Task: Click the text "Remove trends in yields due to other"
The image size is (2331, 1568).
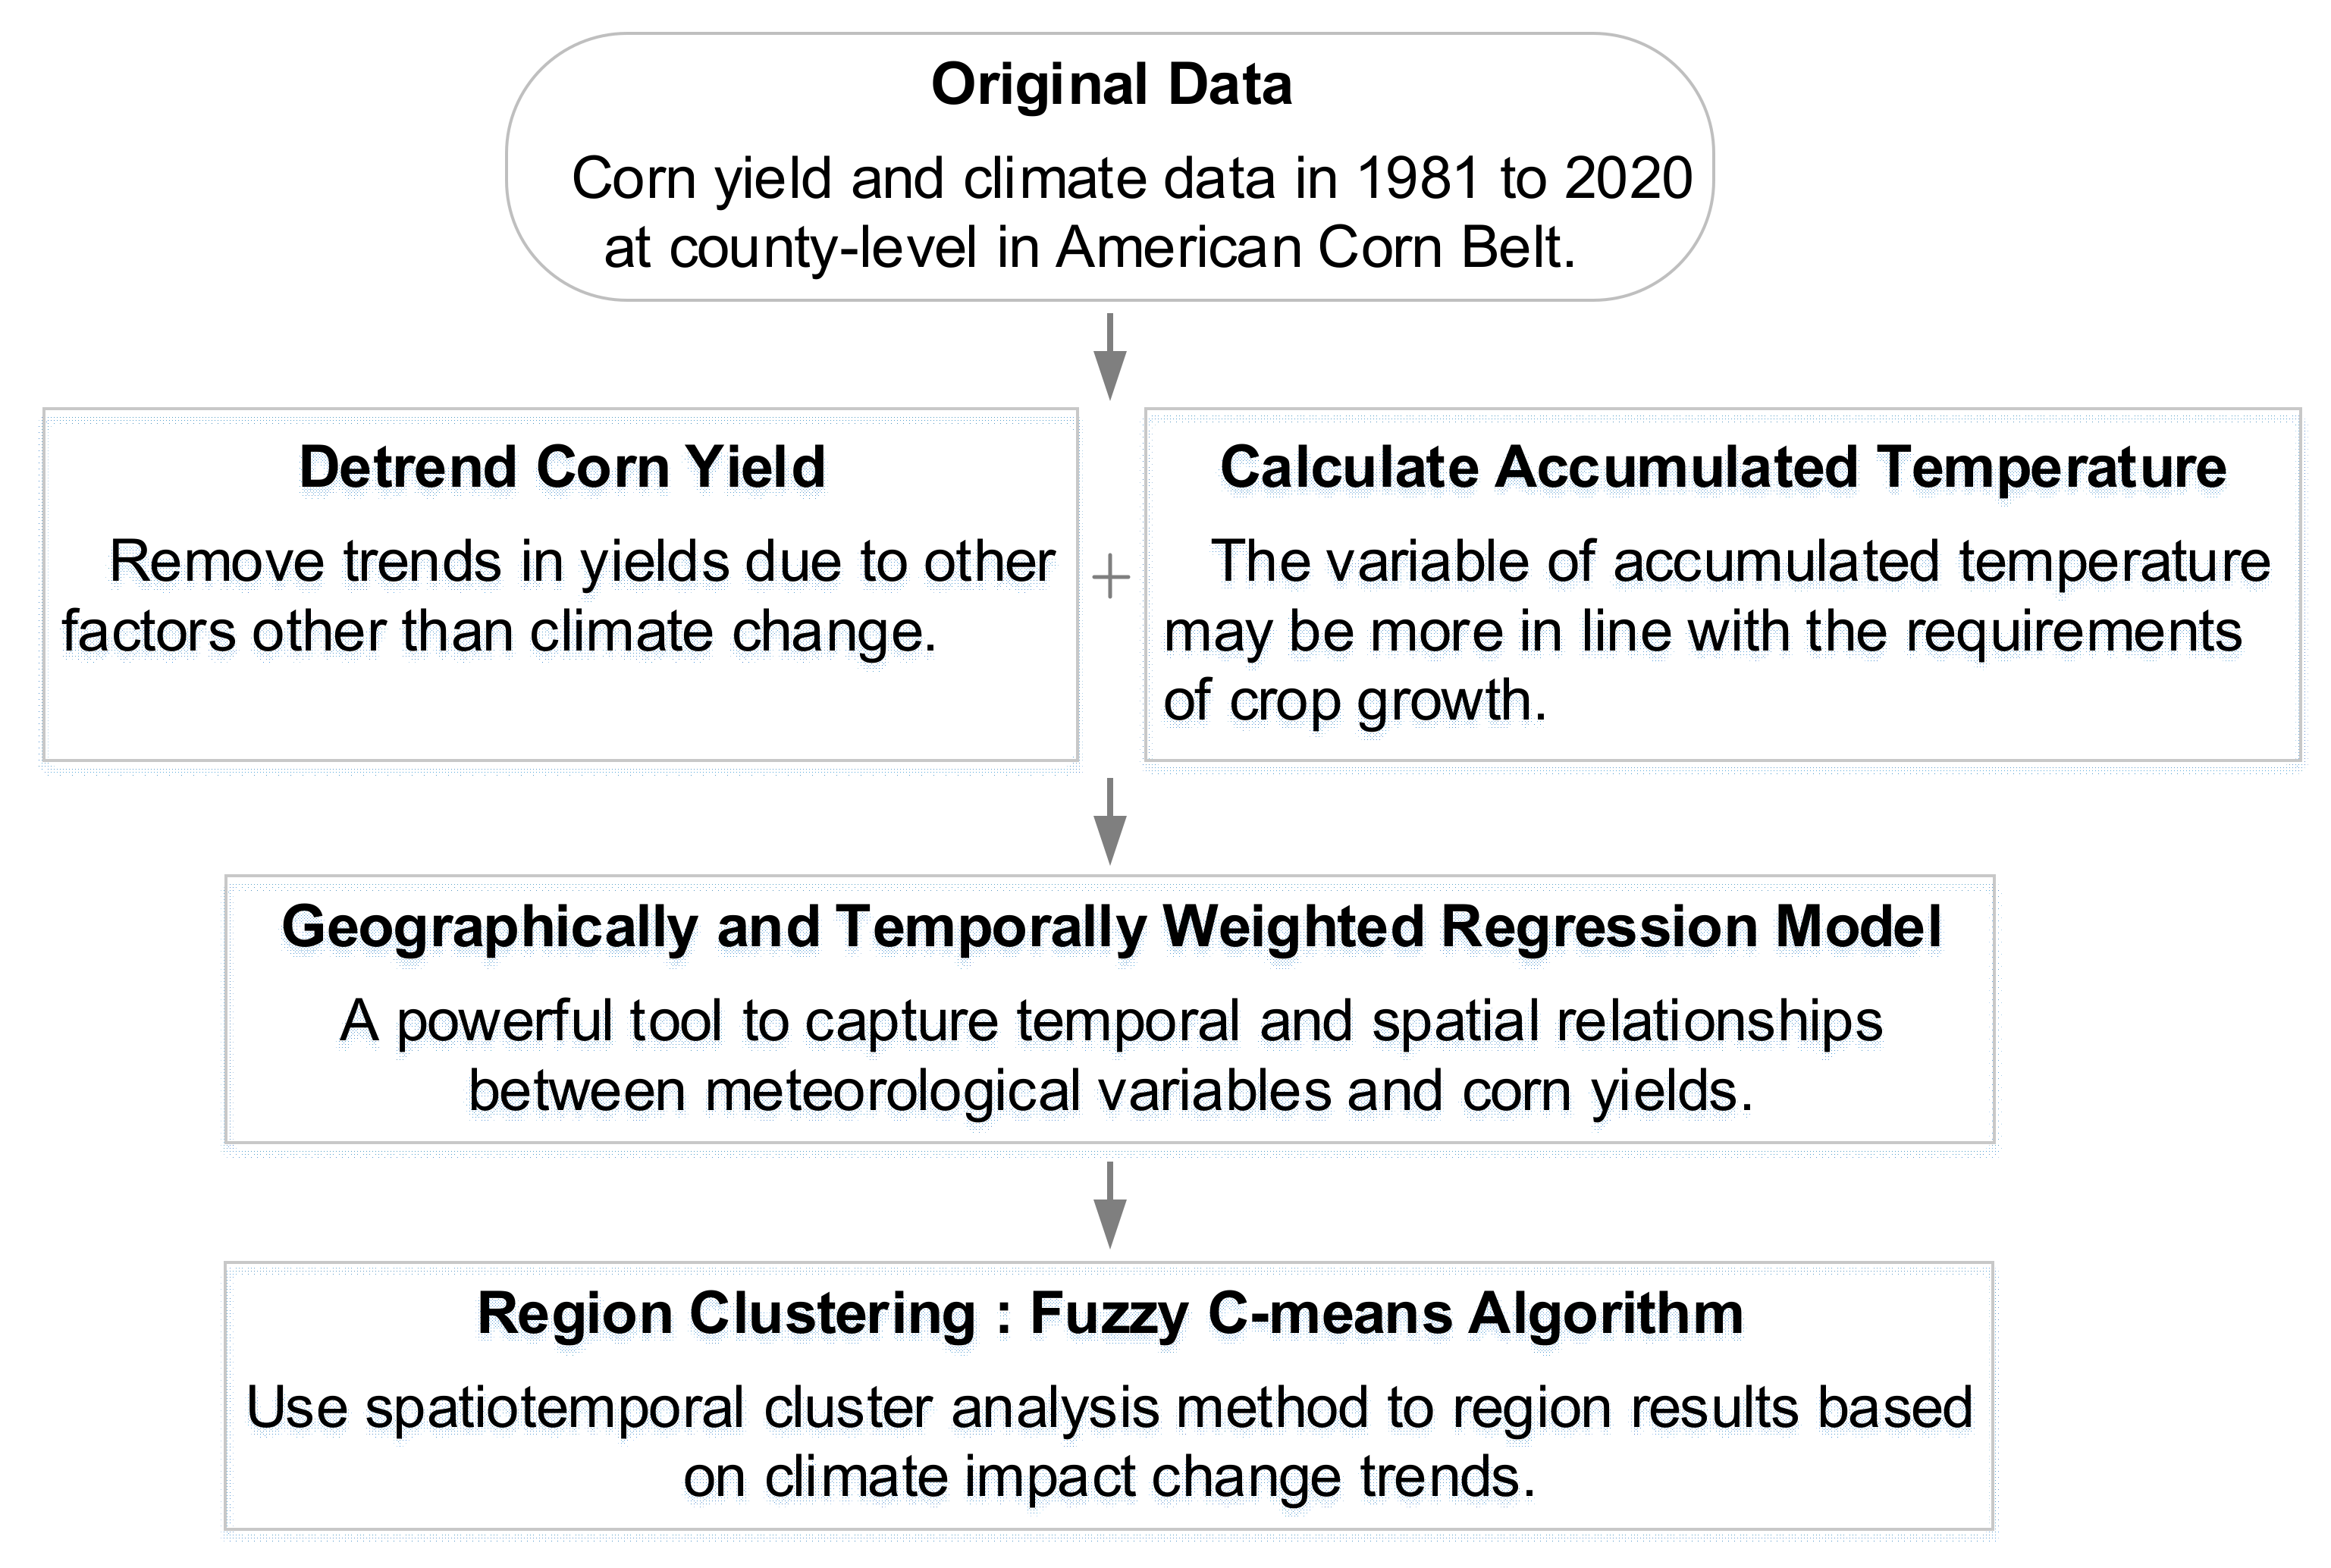Action: 582,561
